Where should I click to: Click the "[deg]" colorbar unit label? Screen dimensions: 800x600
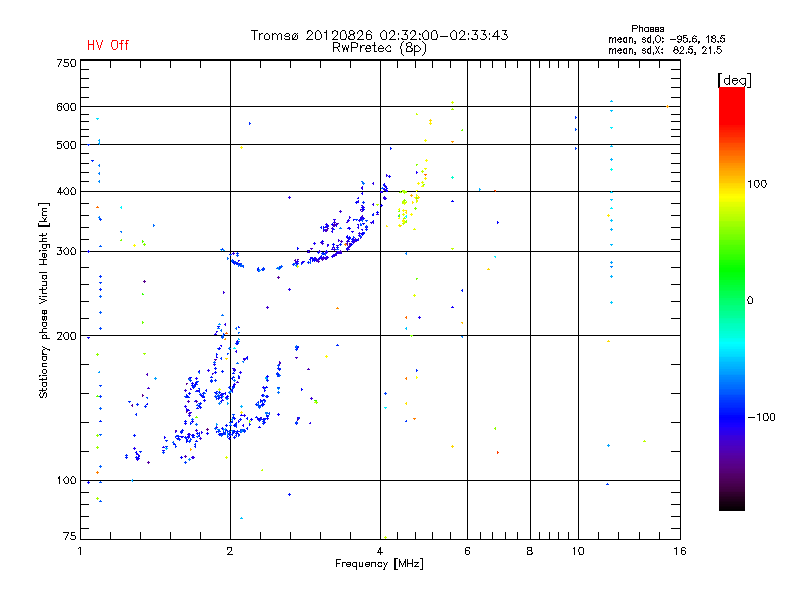point(734,80)
